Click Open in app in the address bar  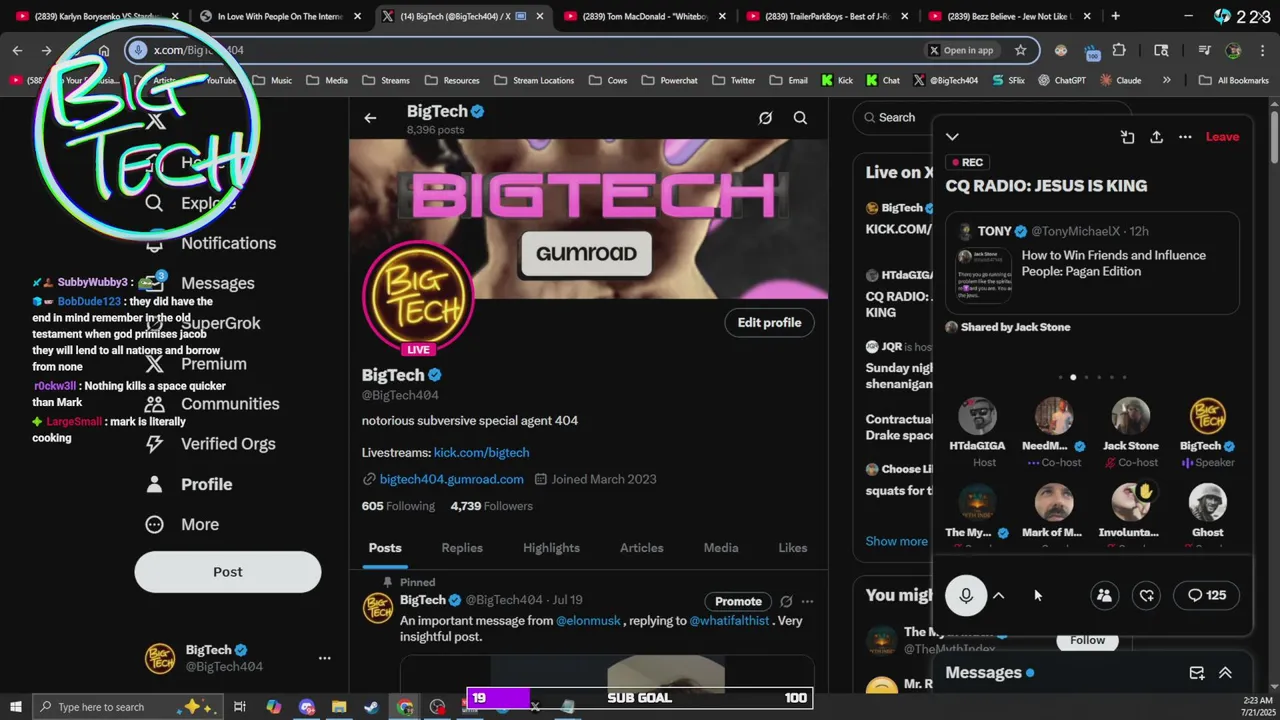click(960, 50)
